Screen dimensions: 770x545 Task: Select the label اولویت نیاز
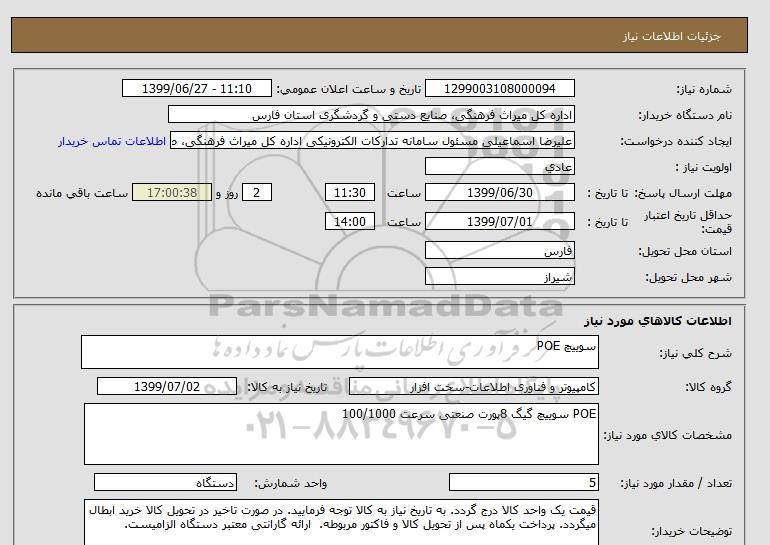click(704, 167)
